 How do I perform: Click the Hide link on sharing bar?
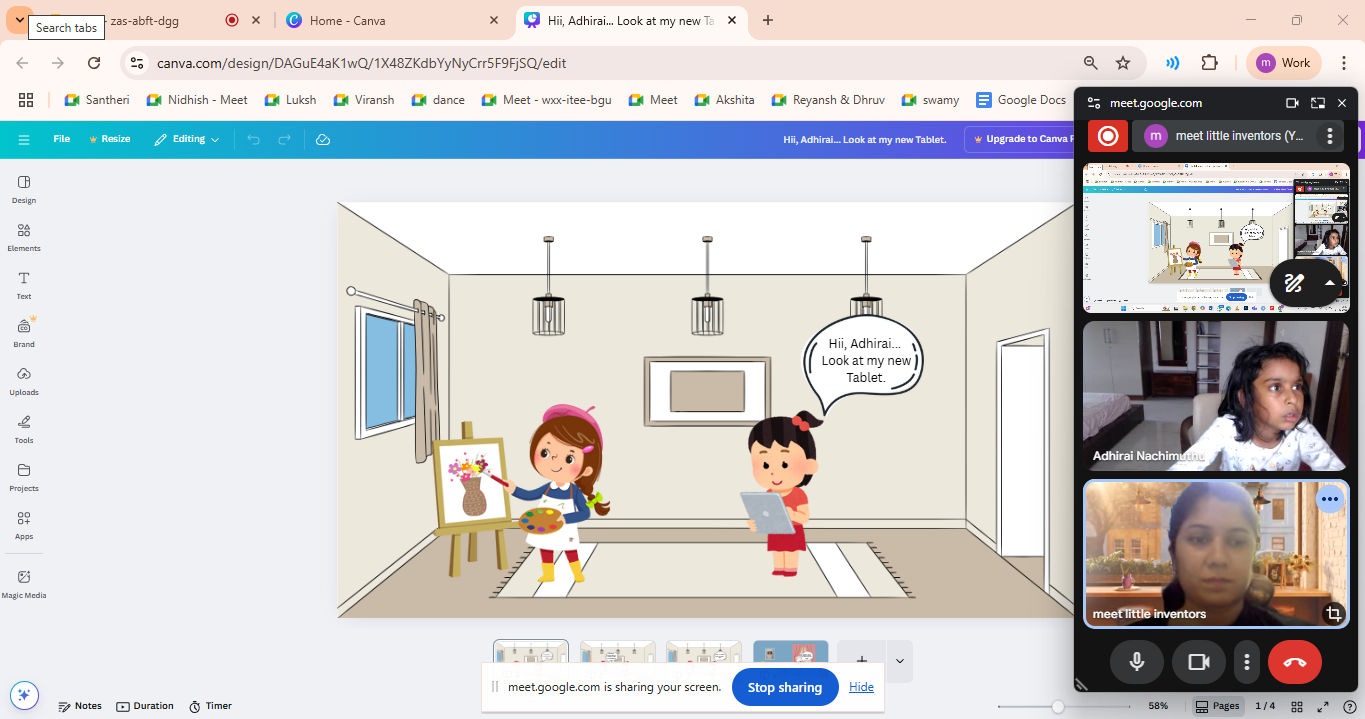pyautogui.click(x=861, y=687)
